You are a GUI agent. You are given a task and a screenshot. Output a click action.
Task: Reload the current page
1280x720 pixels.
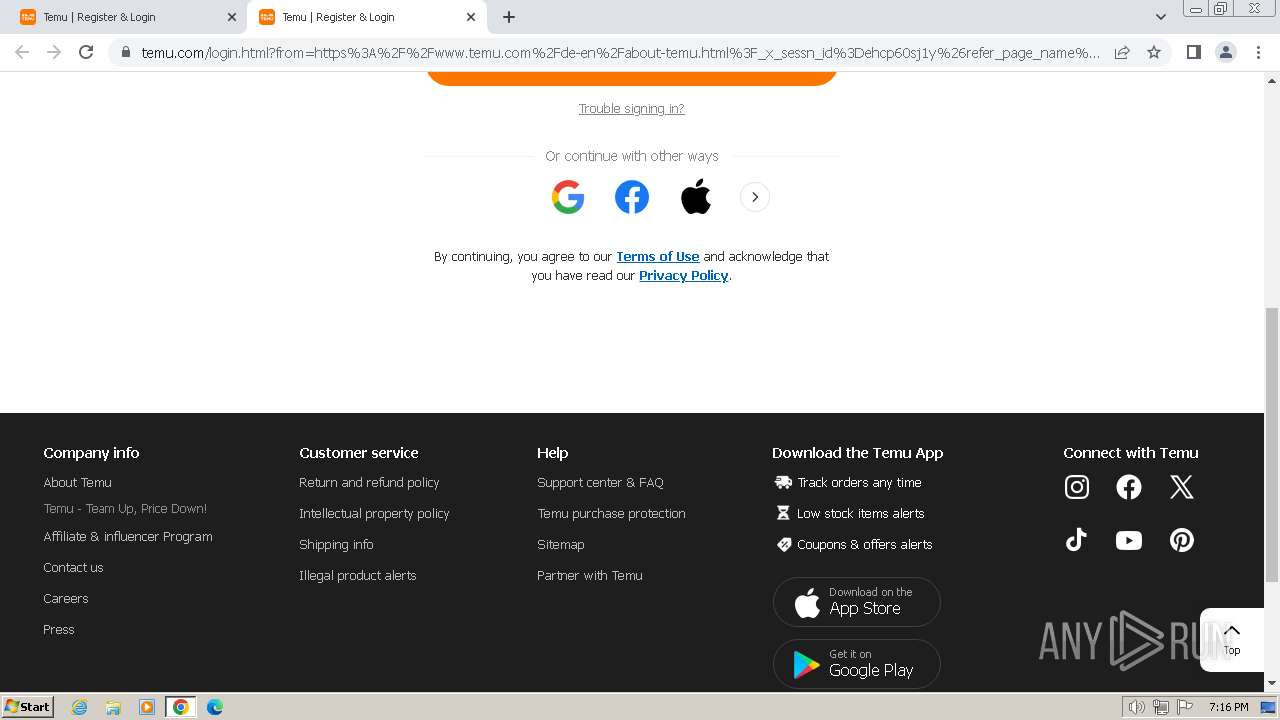click(x=86, y=52)
